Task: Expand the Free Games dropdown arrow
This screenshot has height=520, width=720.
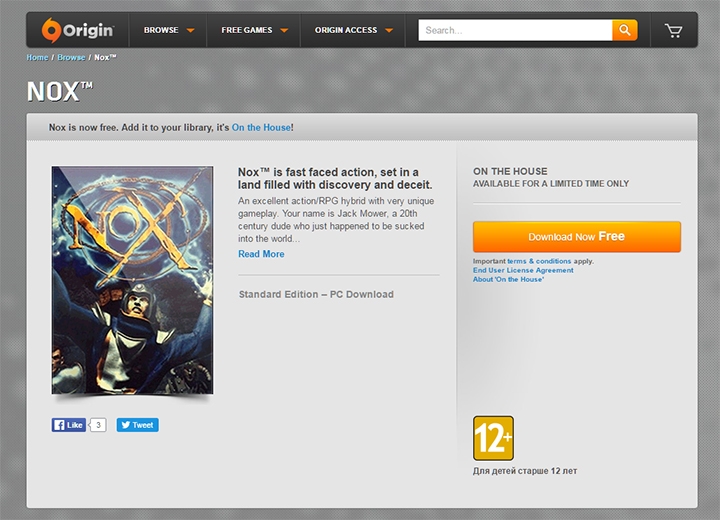Action: pos(284,31)
